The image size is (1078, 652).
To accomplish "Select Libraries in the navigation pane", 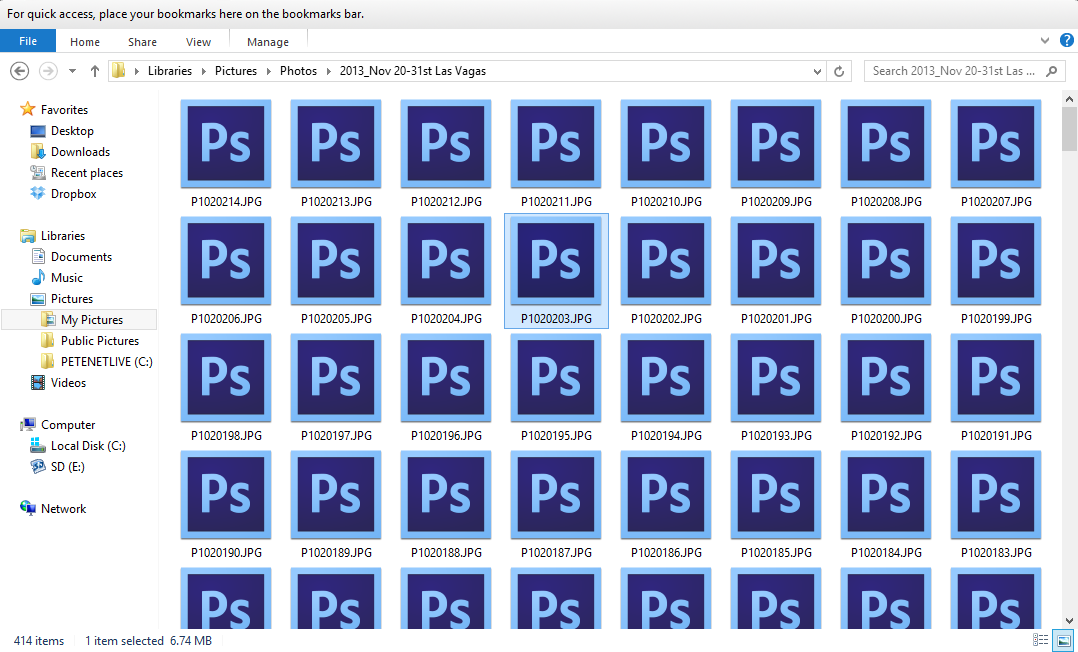I will 63,236.
